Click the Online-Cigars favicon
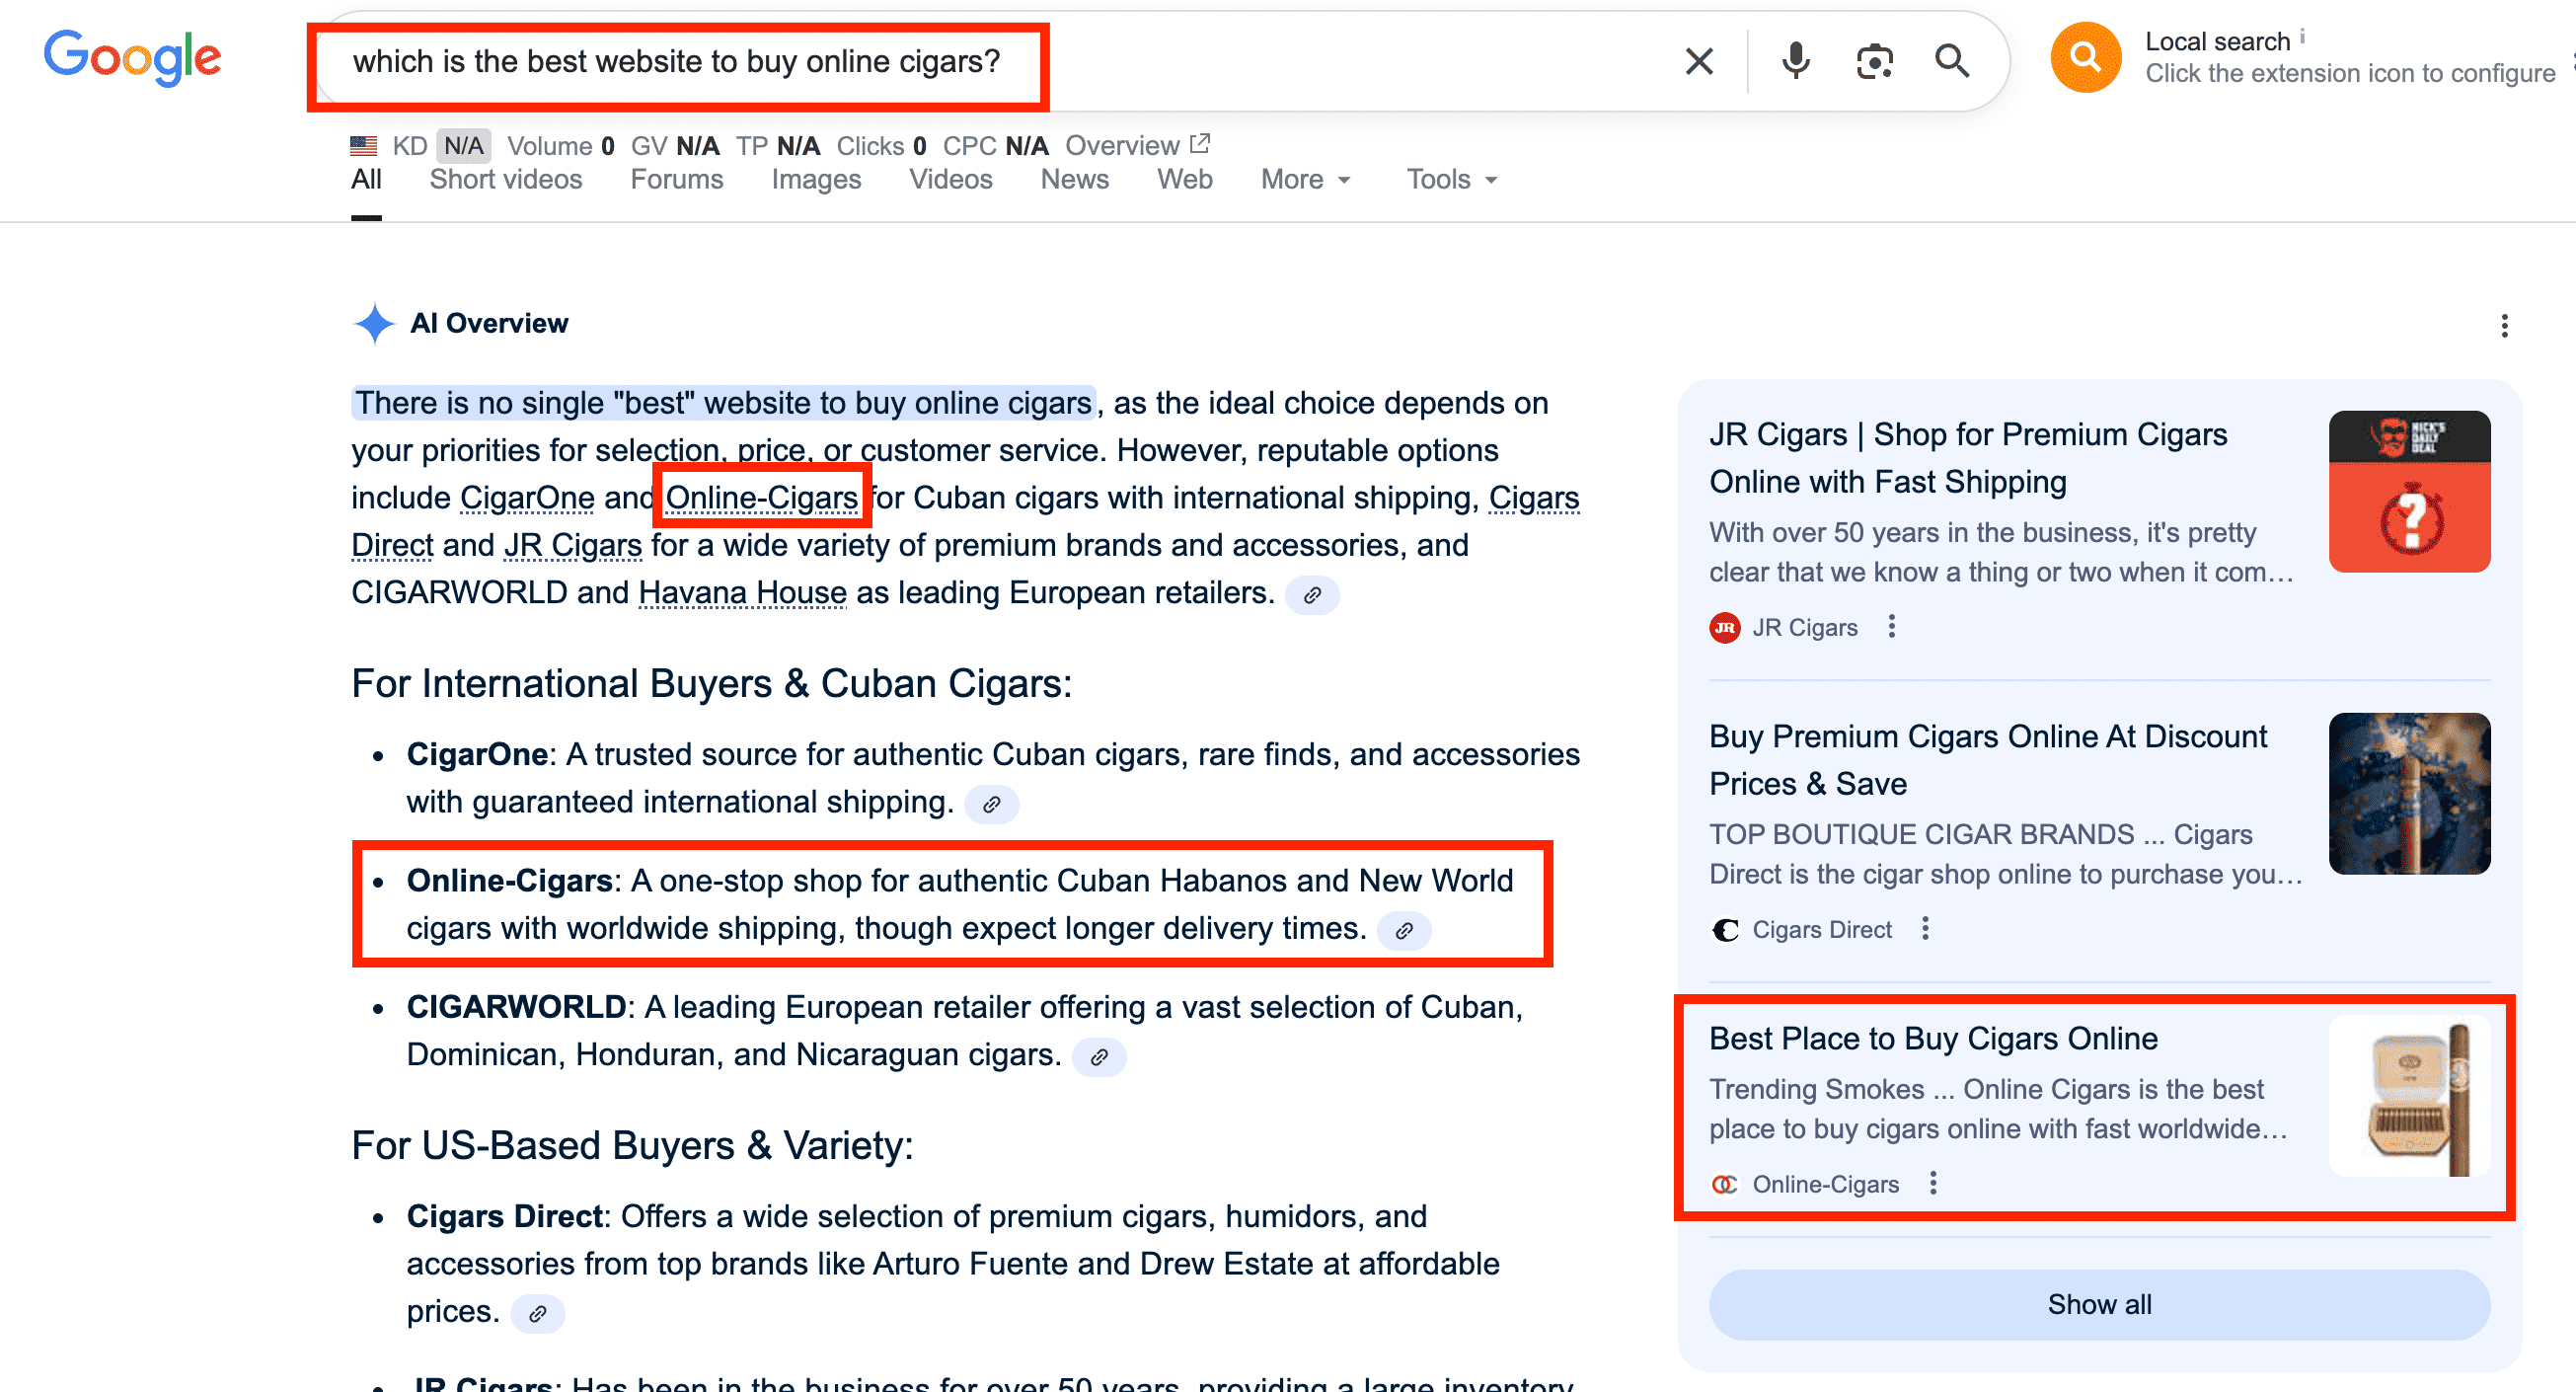The image size is (2576, 1392). click(x=1725, y=1185)
